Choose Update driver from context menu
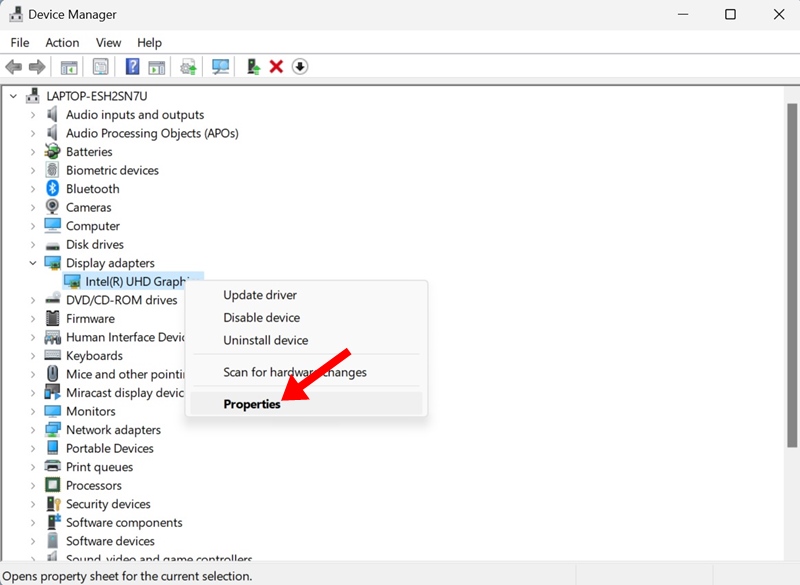 click(x=306, y=295)
